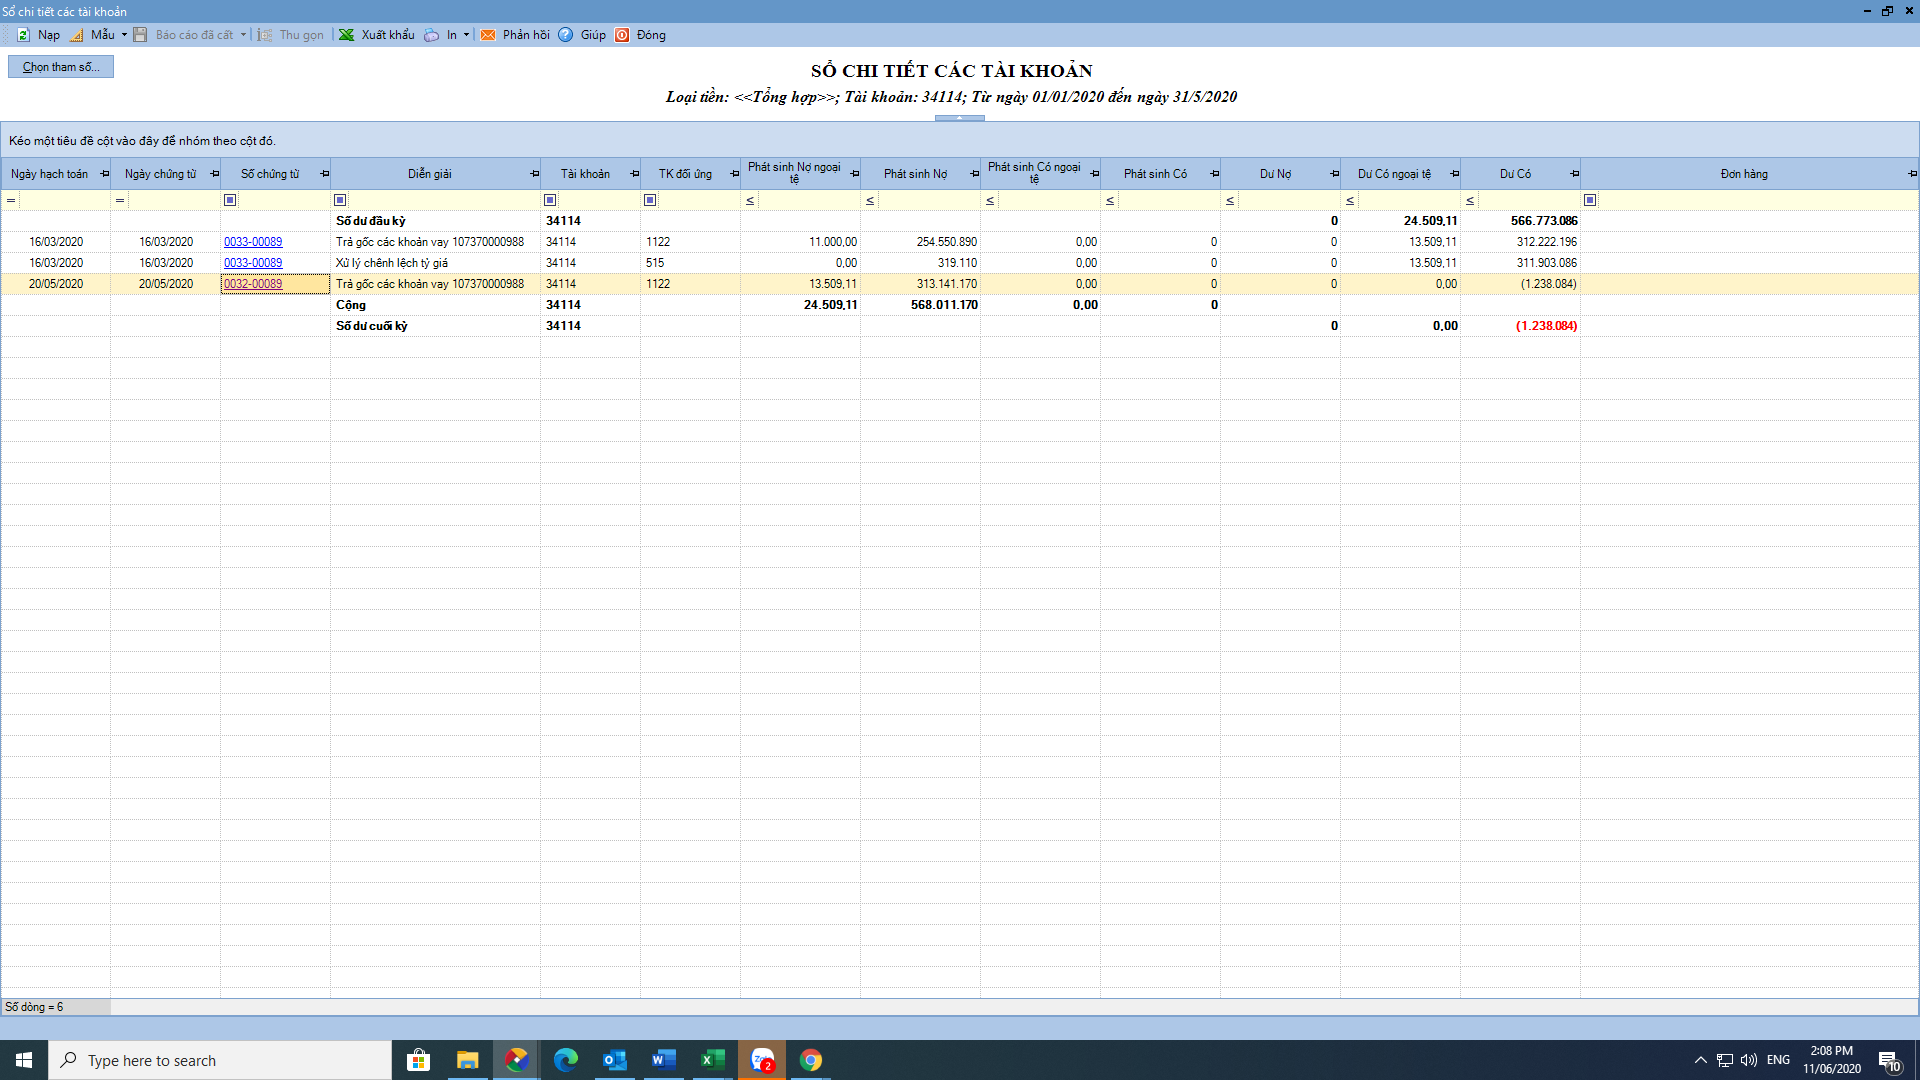Click the Xuất khẩu Excel export icon
The image size is (1920, 1080).
[x=347, y=35]
